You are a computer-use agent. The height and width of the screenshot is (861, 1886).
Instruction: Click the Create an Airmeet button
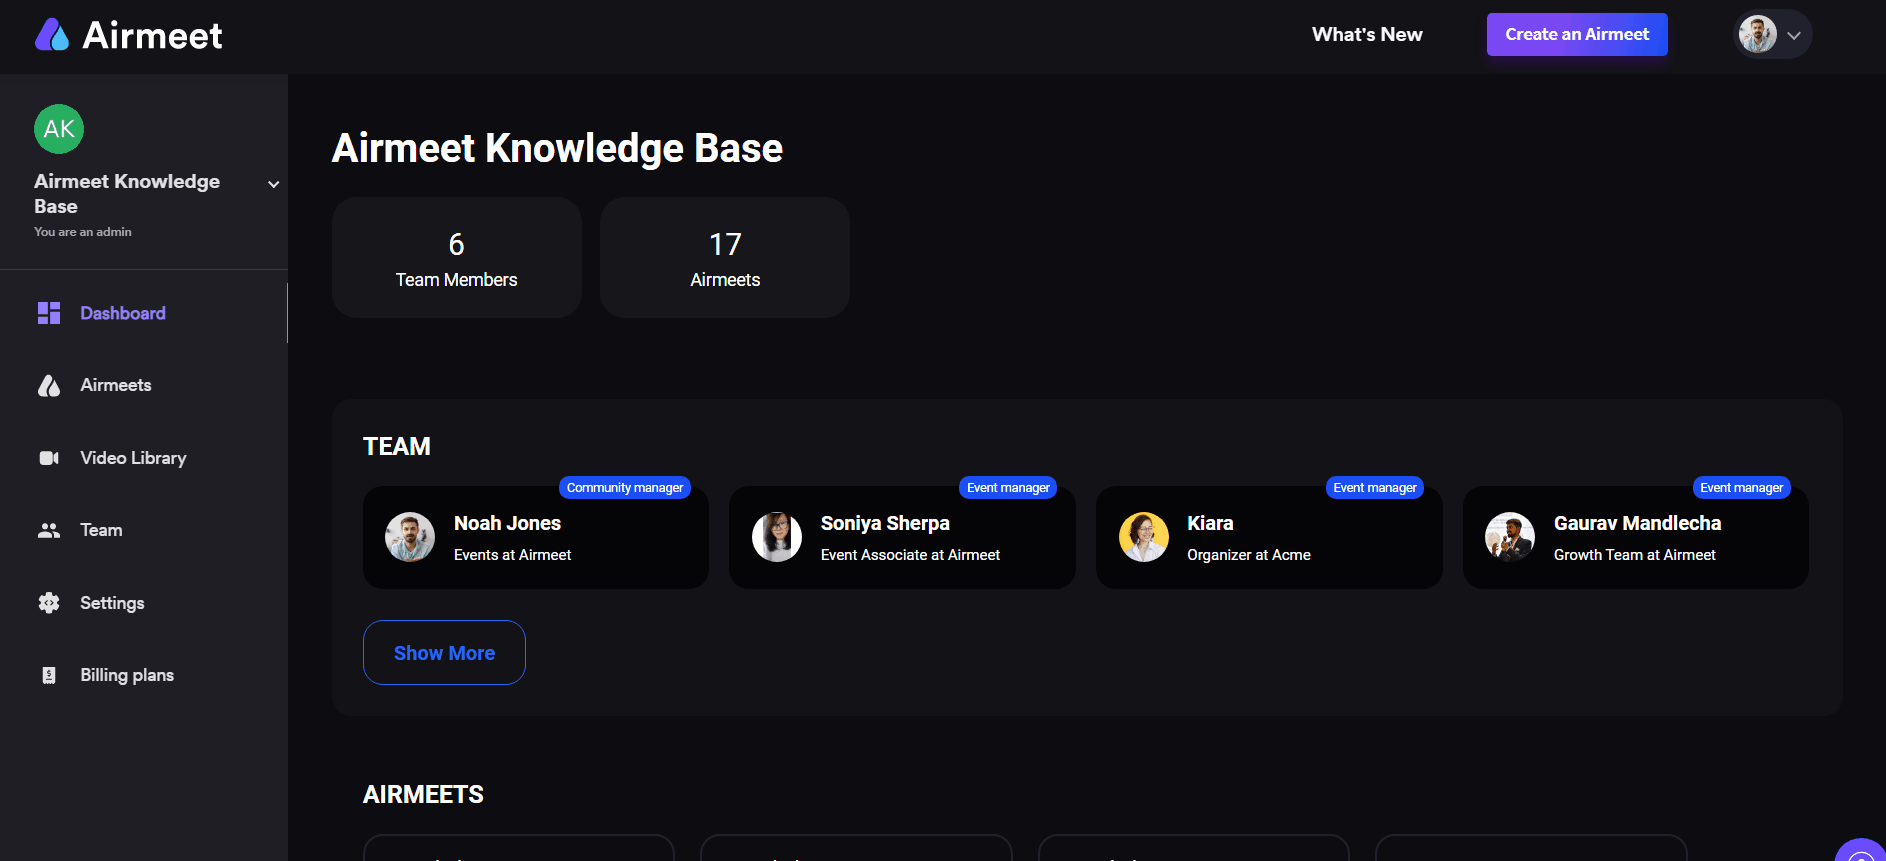[x=1577, y=34]
